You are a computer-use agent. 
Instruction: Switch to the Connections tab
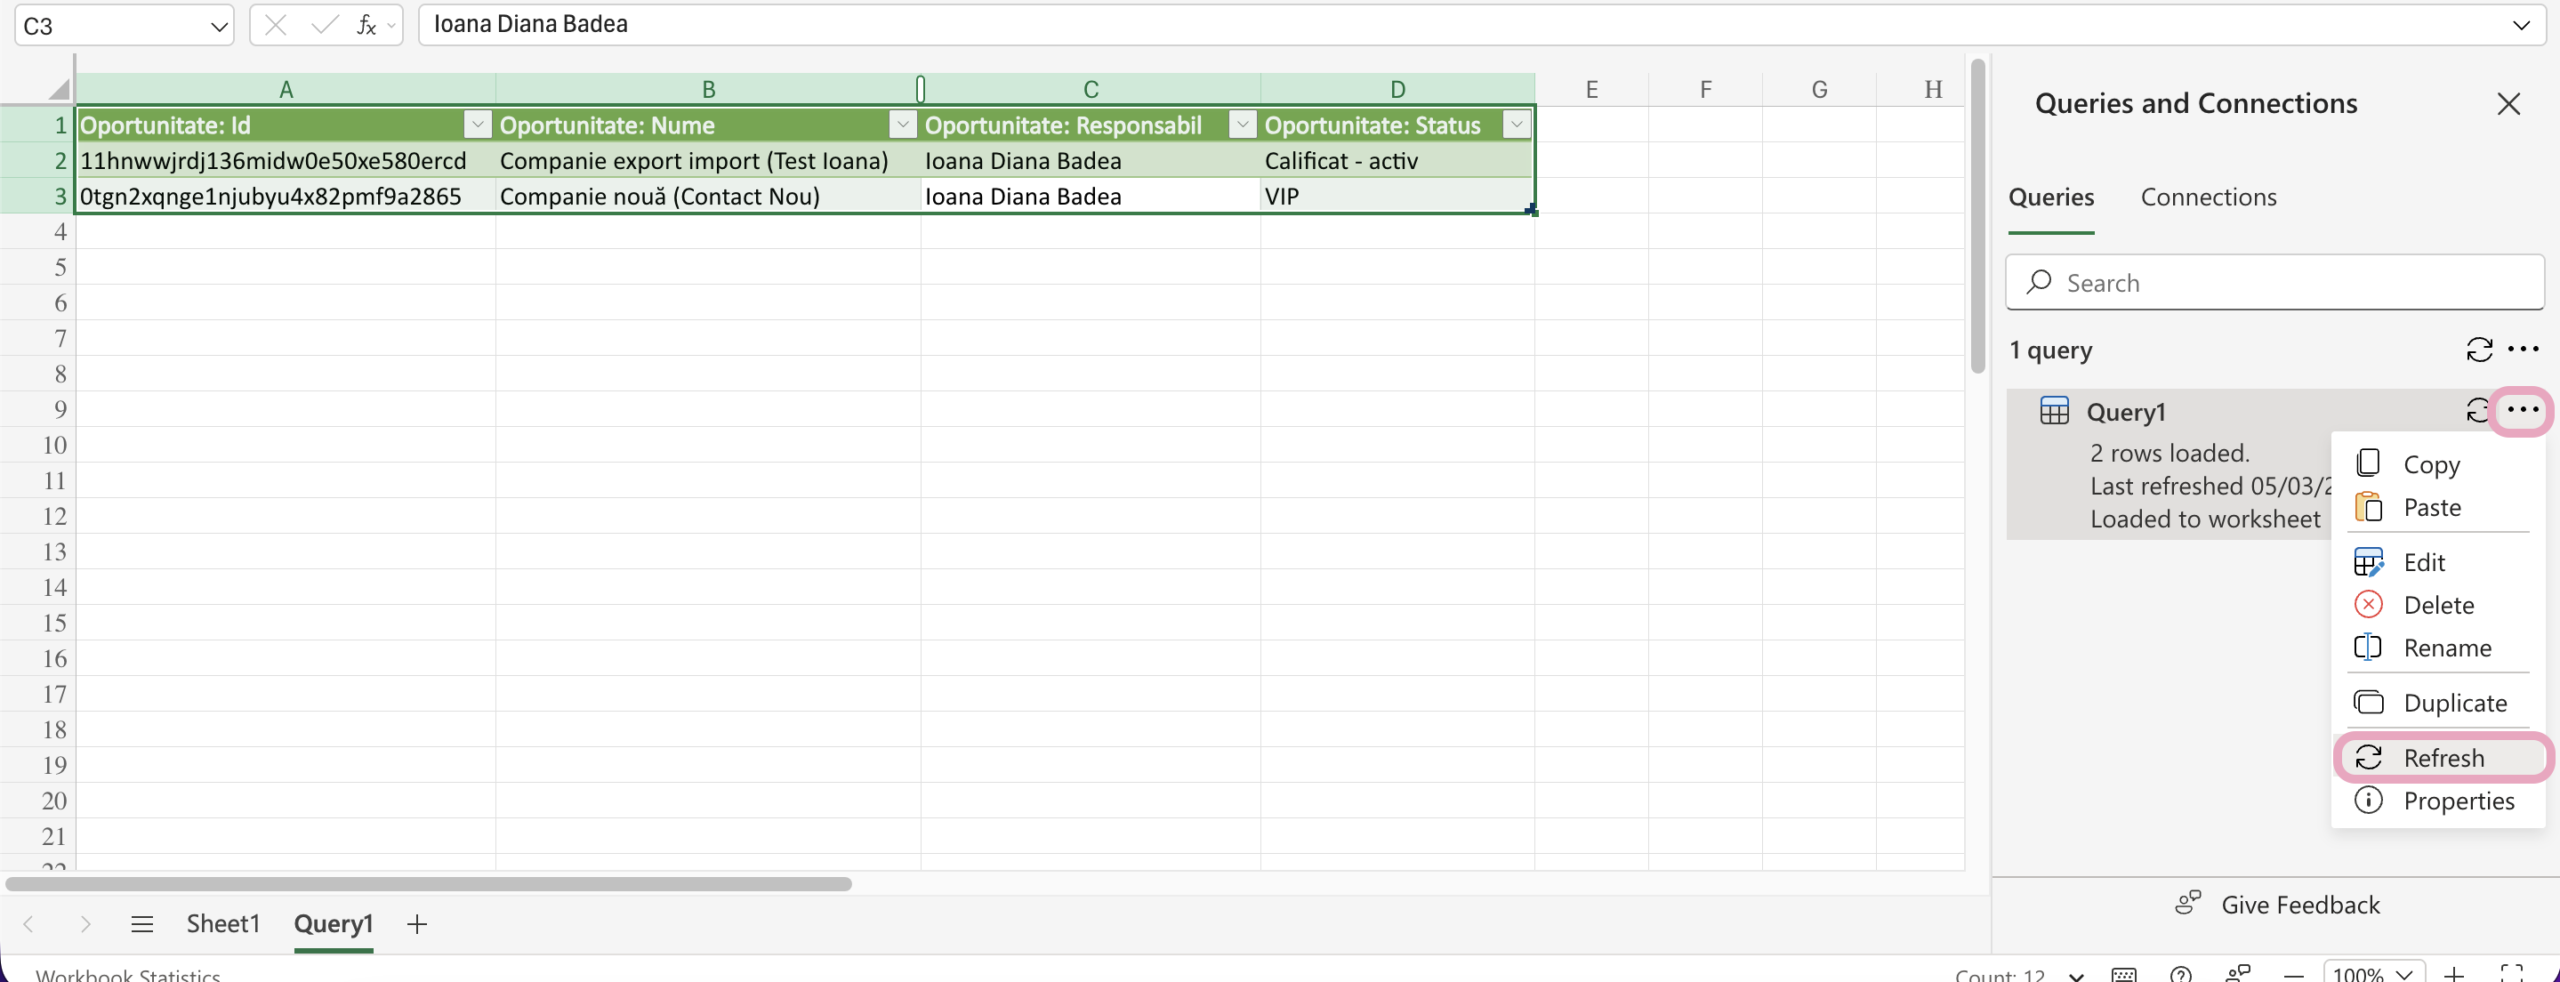[x=2207, y=198]
